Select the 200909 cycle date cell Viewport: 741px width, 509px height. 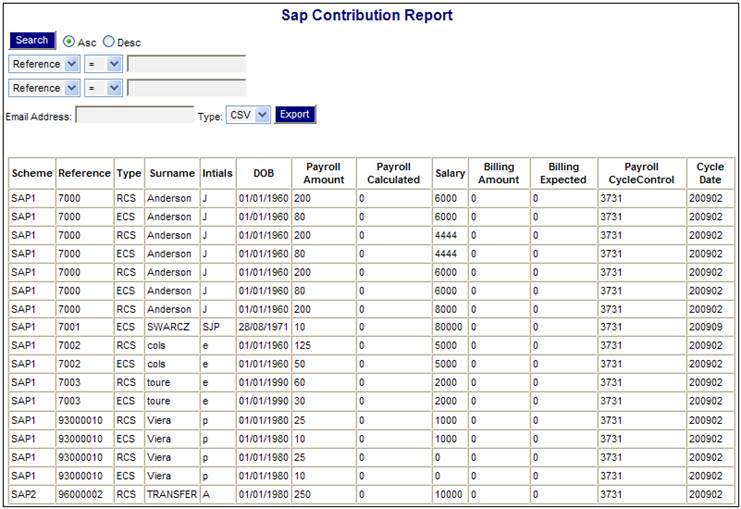(709, 326)
